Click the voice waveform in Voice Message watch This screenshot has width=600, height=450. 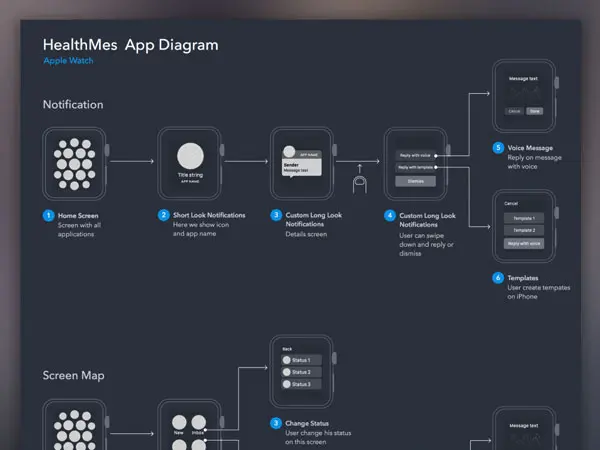524,92
